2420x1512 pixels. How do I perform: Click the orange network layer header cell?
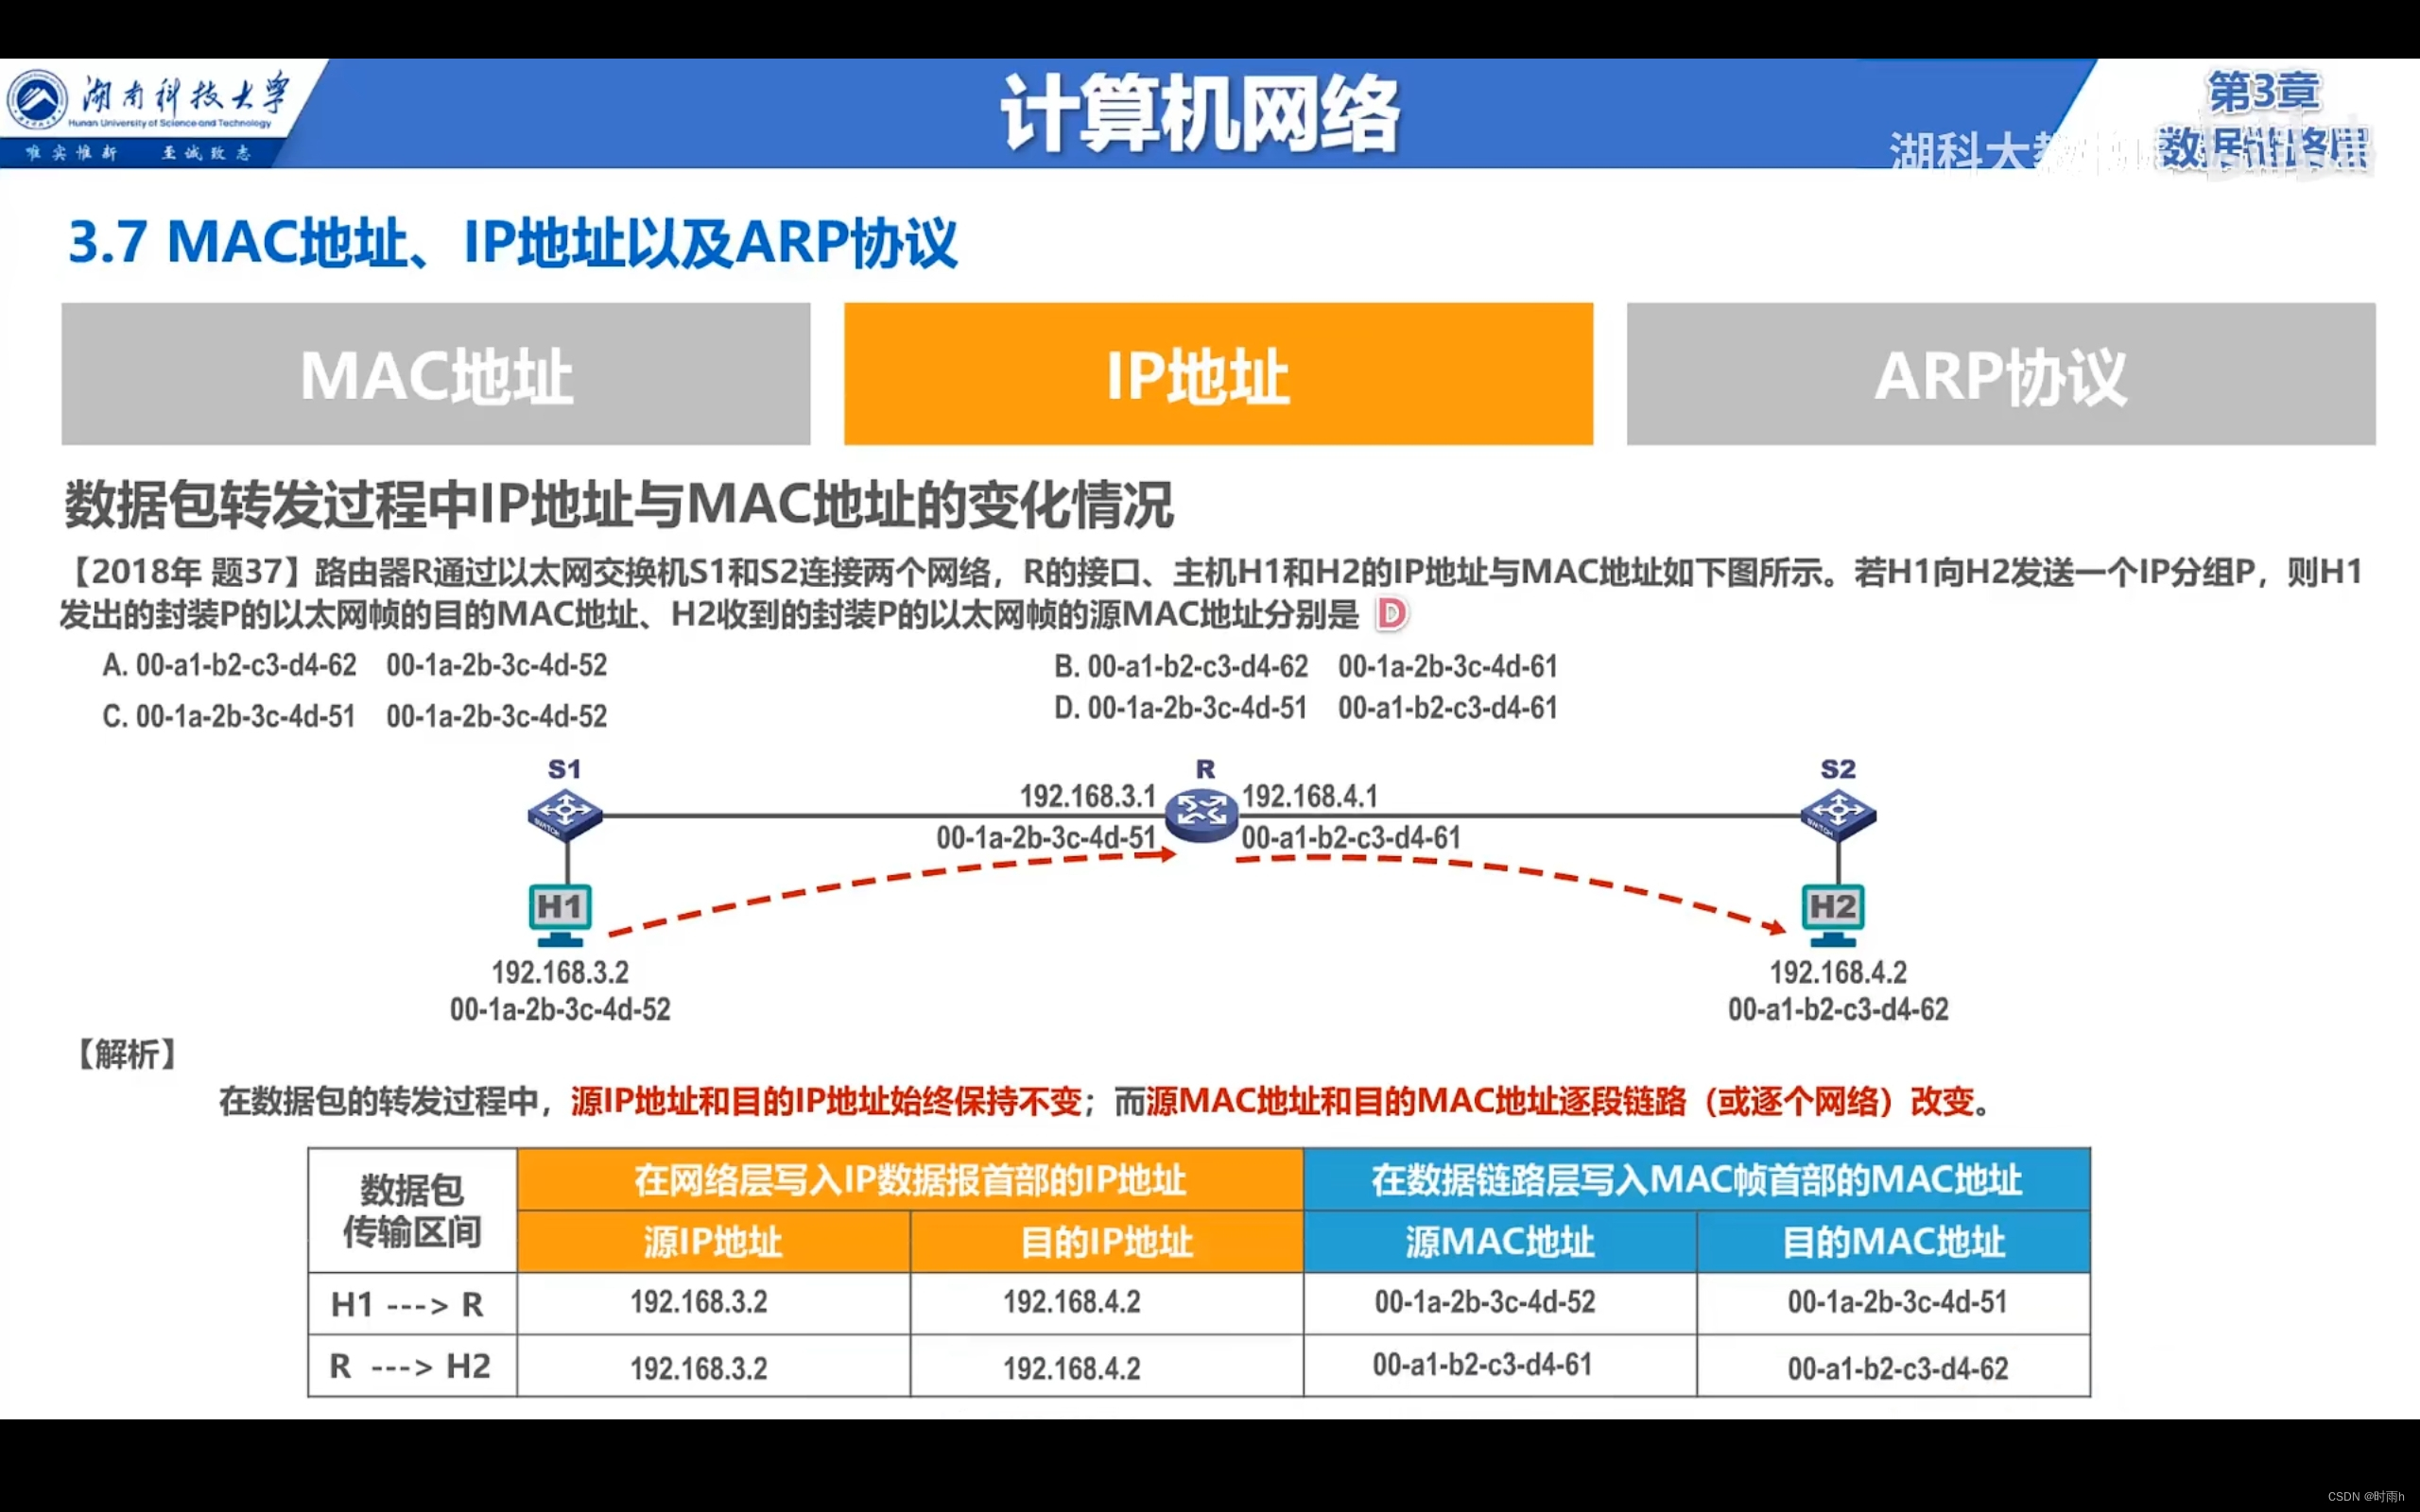click(x=910, y=1180)
